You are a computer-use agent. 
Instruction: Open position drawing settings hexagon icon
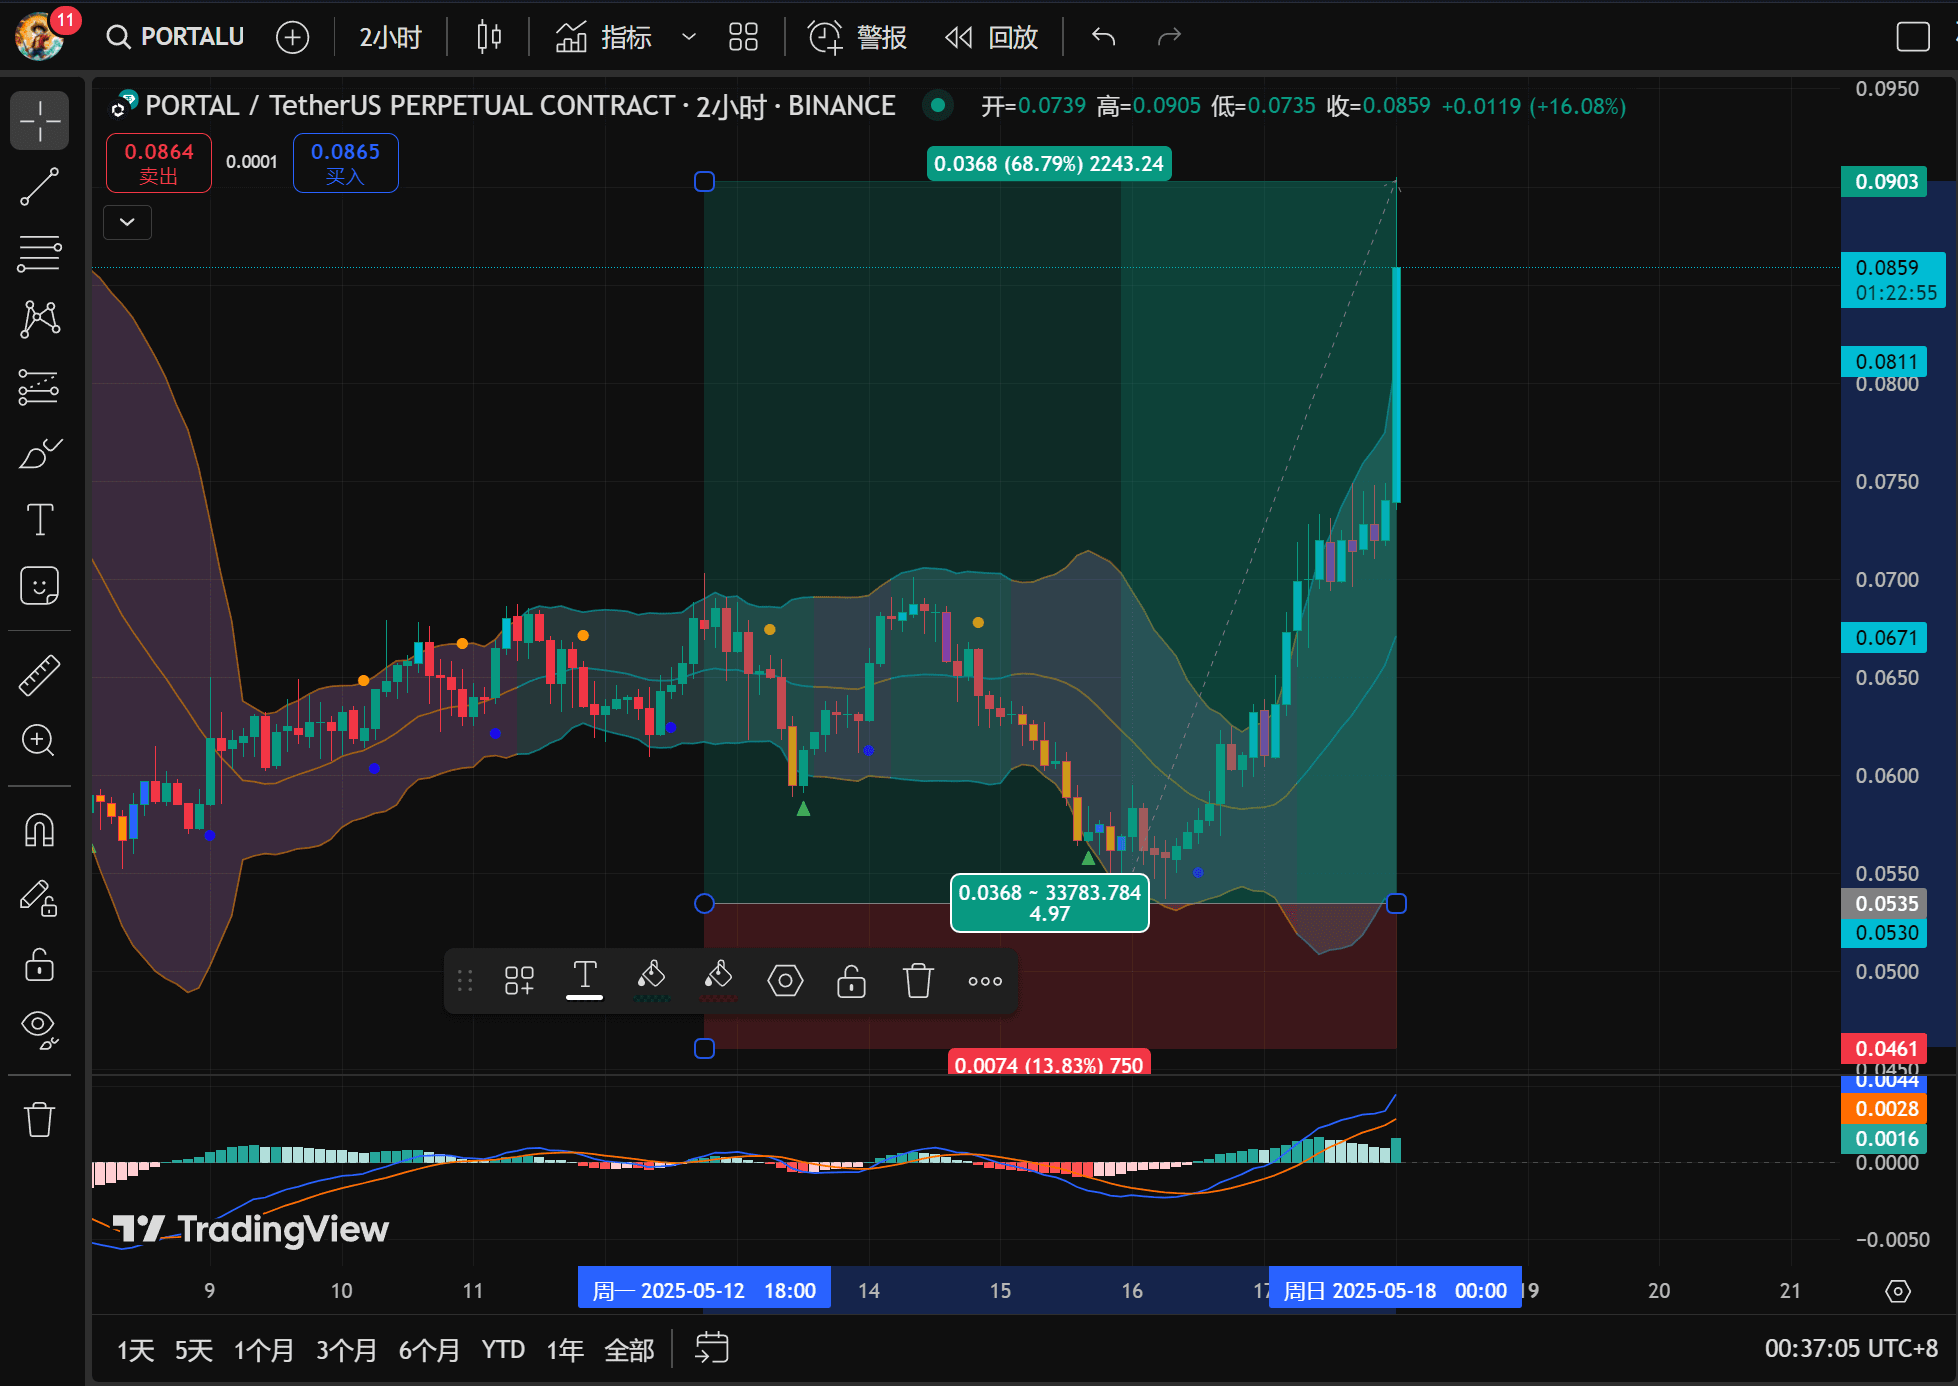[x=785, y=981]
